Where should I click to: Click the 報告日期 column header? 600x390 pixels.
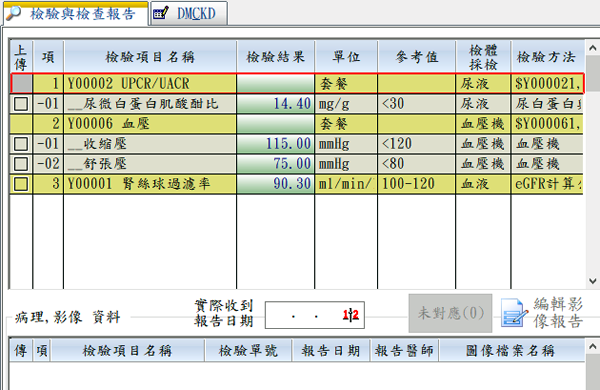coord(331,350)
